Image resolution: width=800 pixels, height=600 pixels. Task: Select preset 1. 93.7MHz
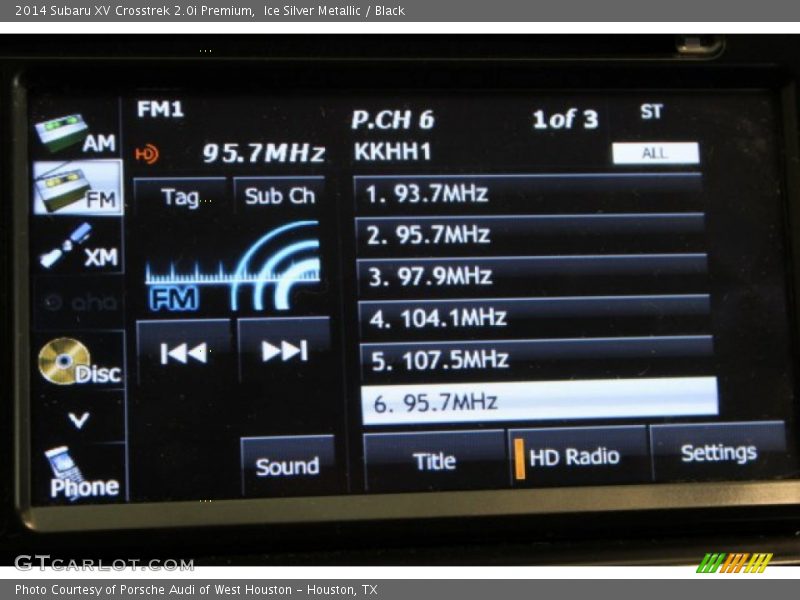pyautogui.click(x=528, y=193)
